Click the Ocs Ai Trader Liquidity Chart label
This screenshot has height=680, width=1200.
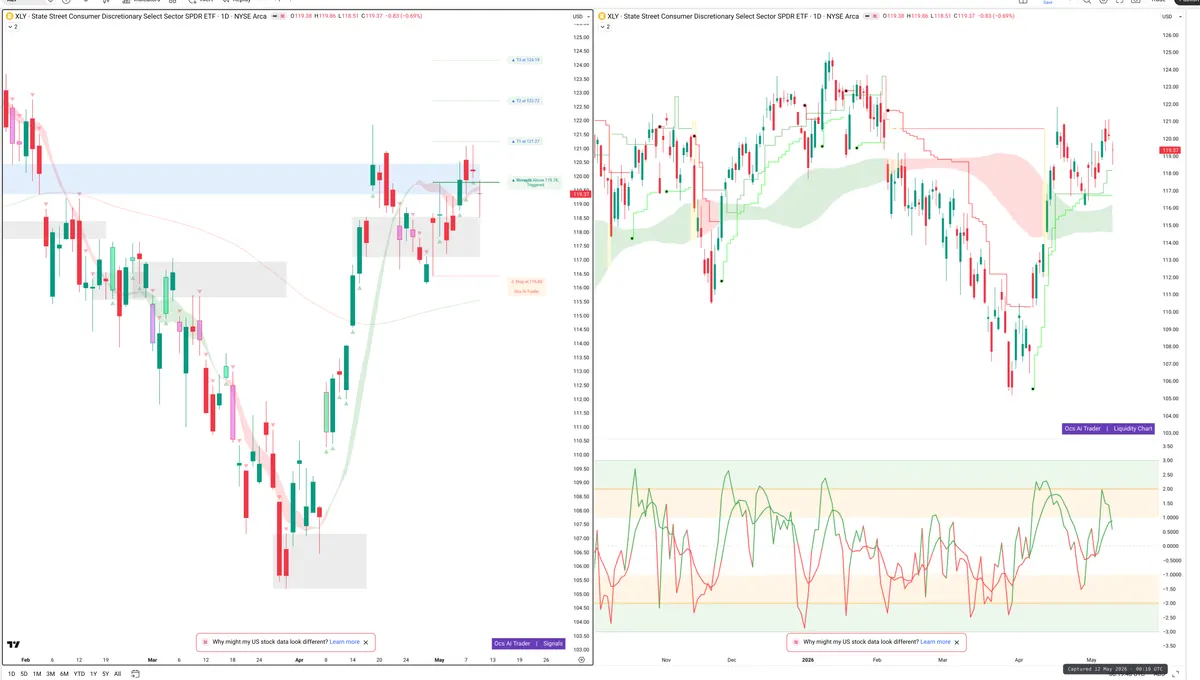point(1108,428)
